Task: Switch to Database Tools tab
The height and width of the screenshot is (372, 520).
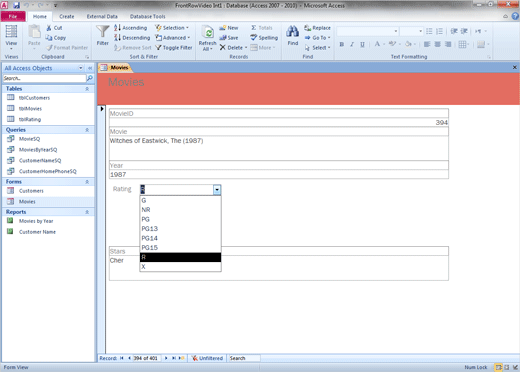Action: pyautogui.click(x=148, y=16)
